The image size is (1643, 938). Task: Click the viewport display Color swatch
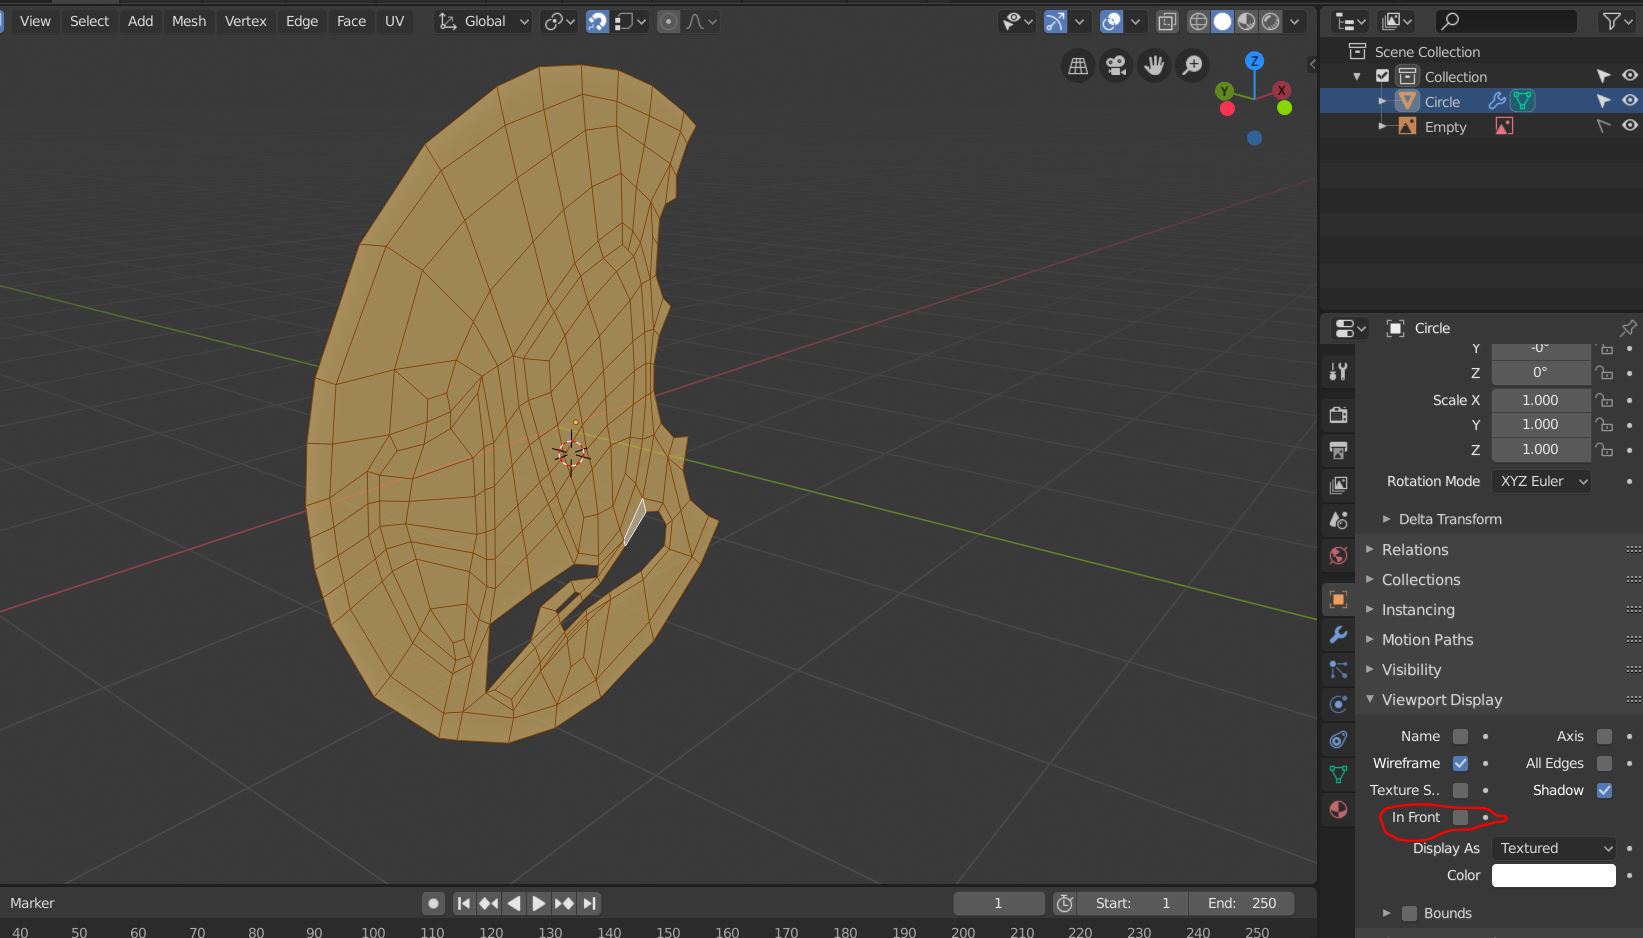coord(1551,875)
